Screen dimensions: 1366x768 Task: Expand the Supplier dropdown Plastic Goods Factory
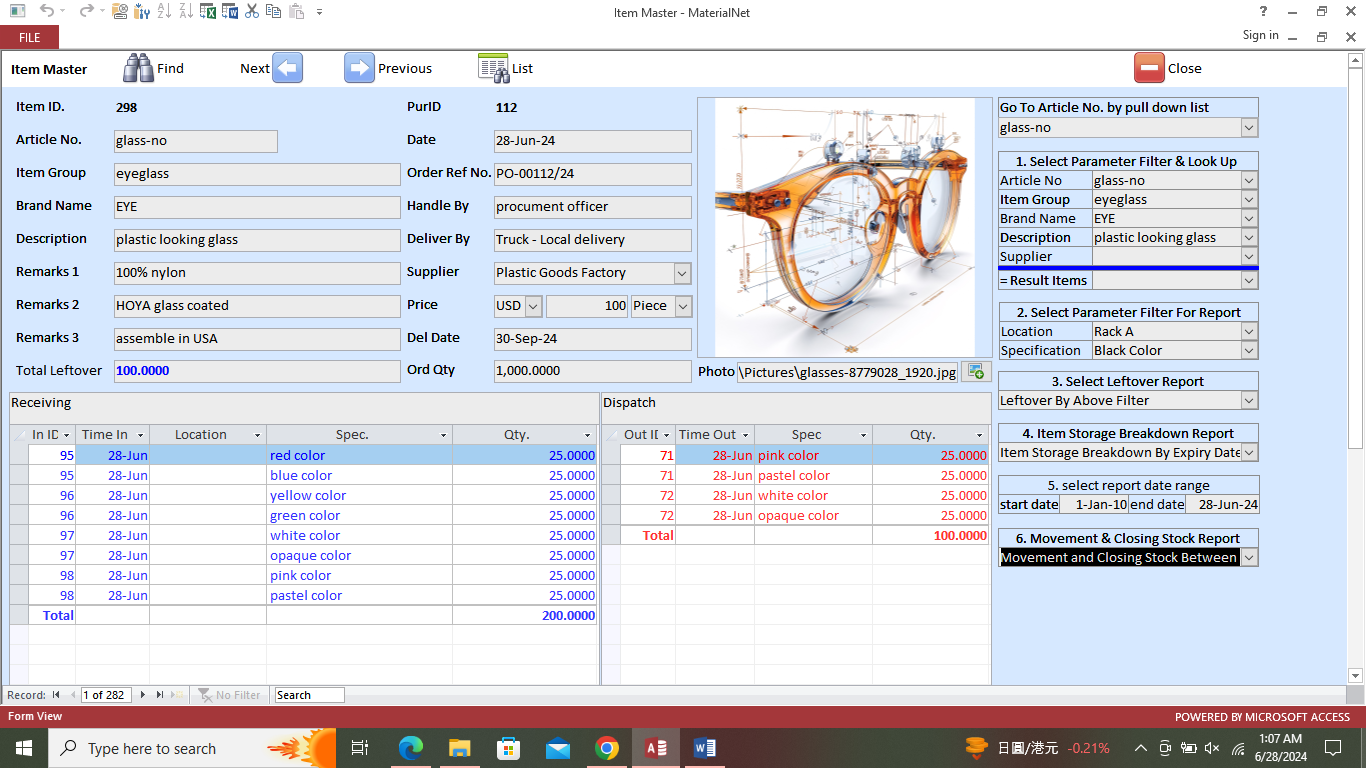point(682,273)
